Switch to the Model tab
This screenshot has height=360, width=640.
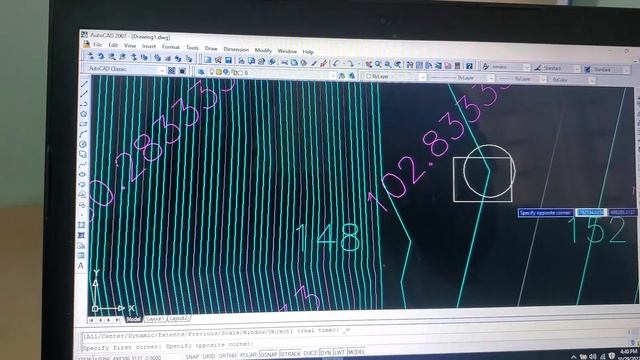[133, 319]
